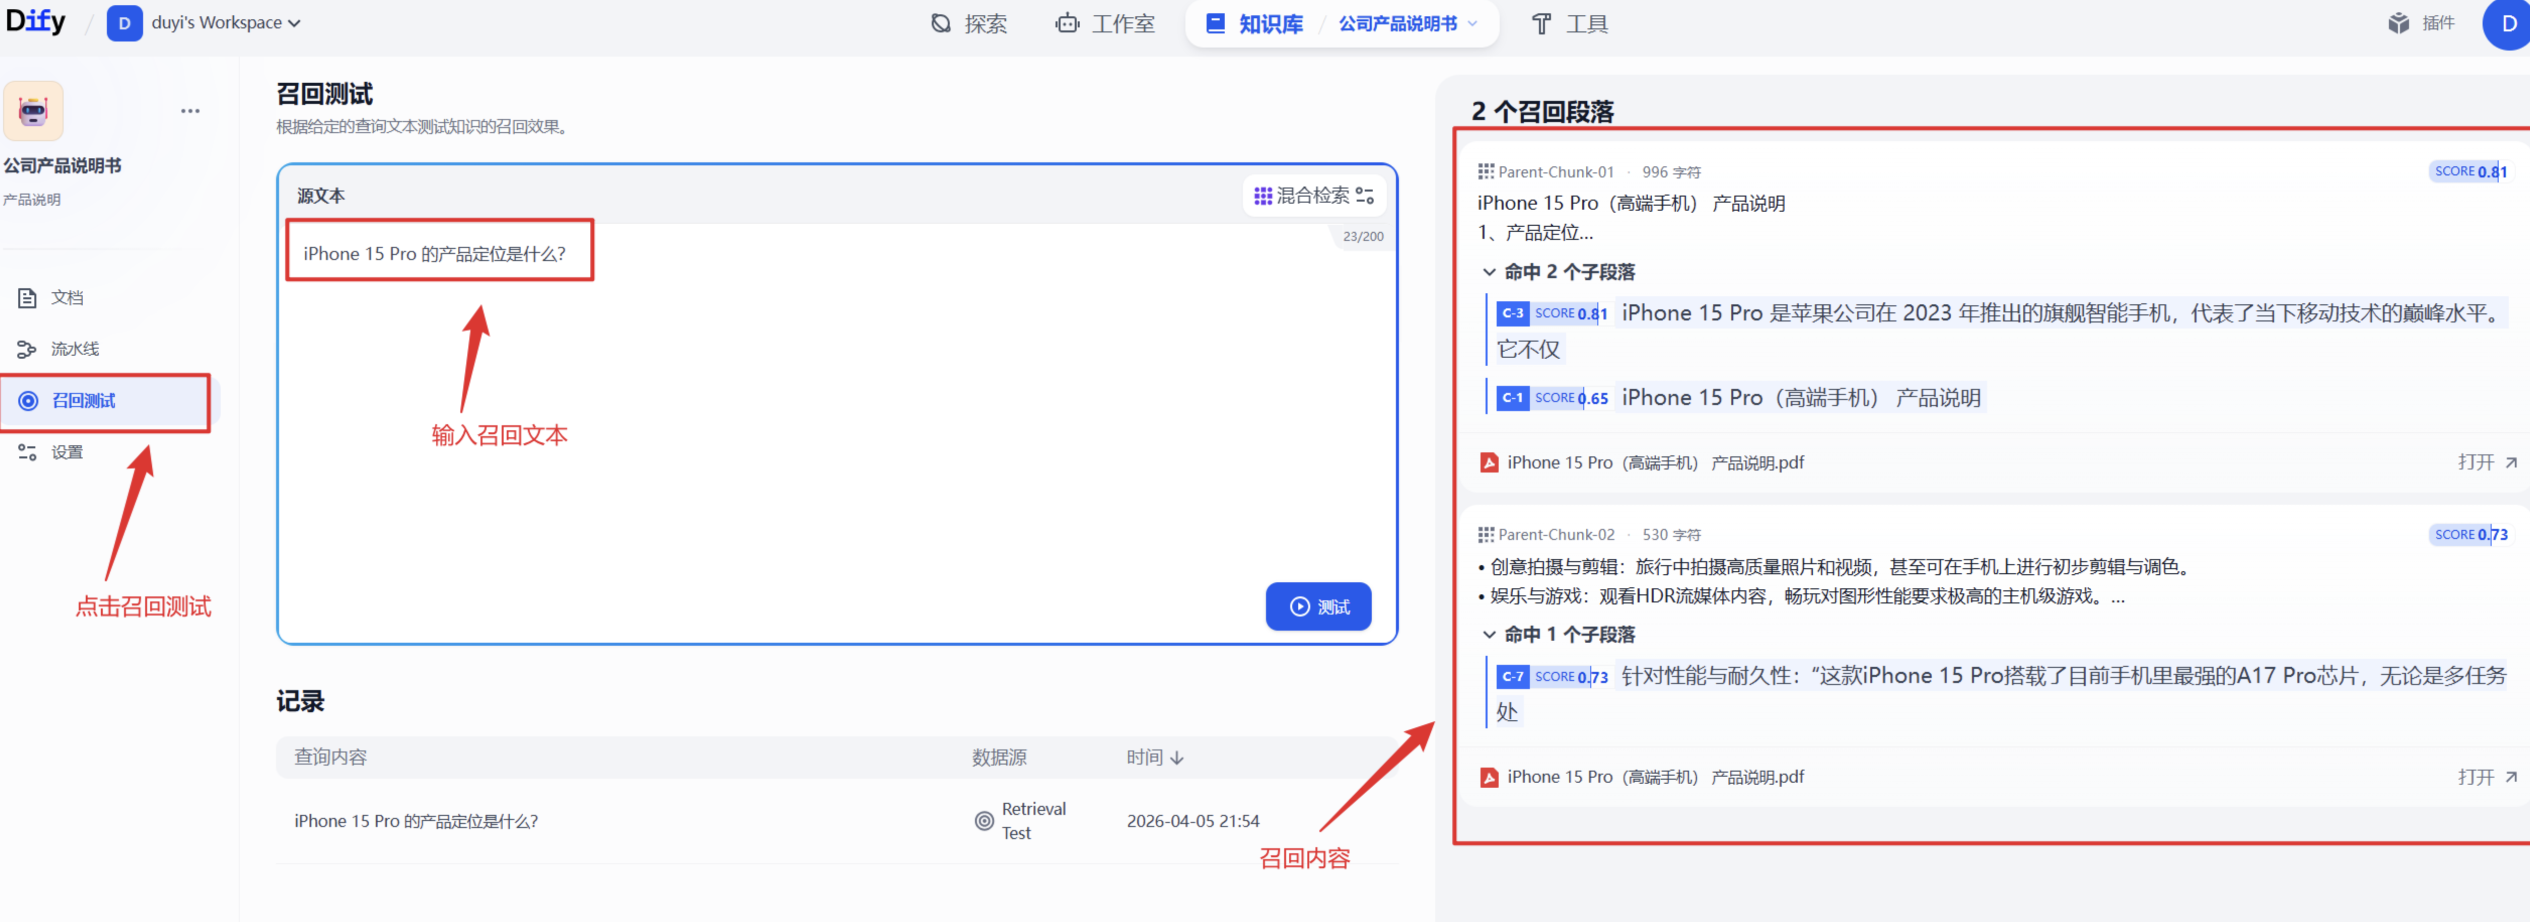The image size is (2530, 922).
Task: Click the 流水线 pipeline icon in sidebar
Action: click(27, 349)
